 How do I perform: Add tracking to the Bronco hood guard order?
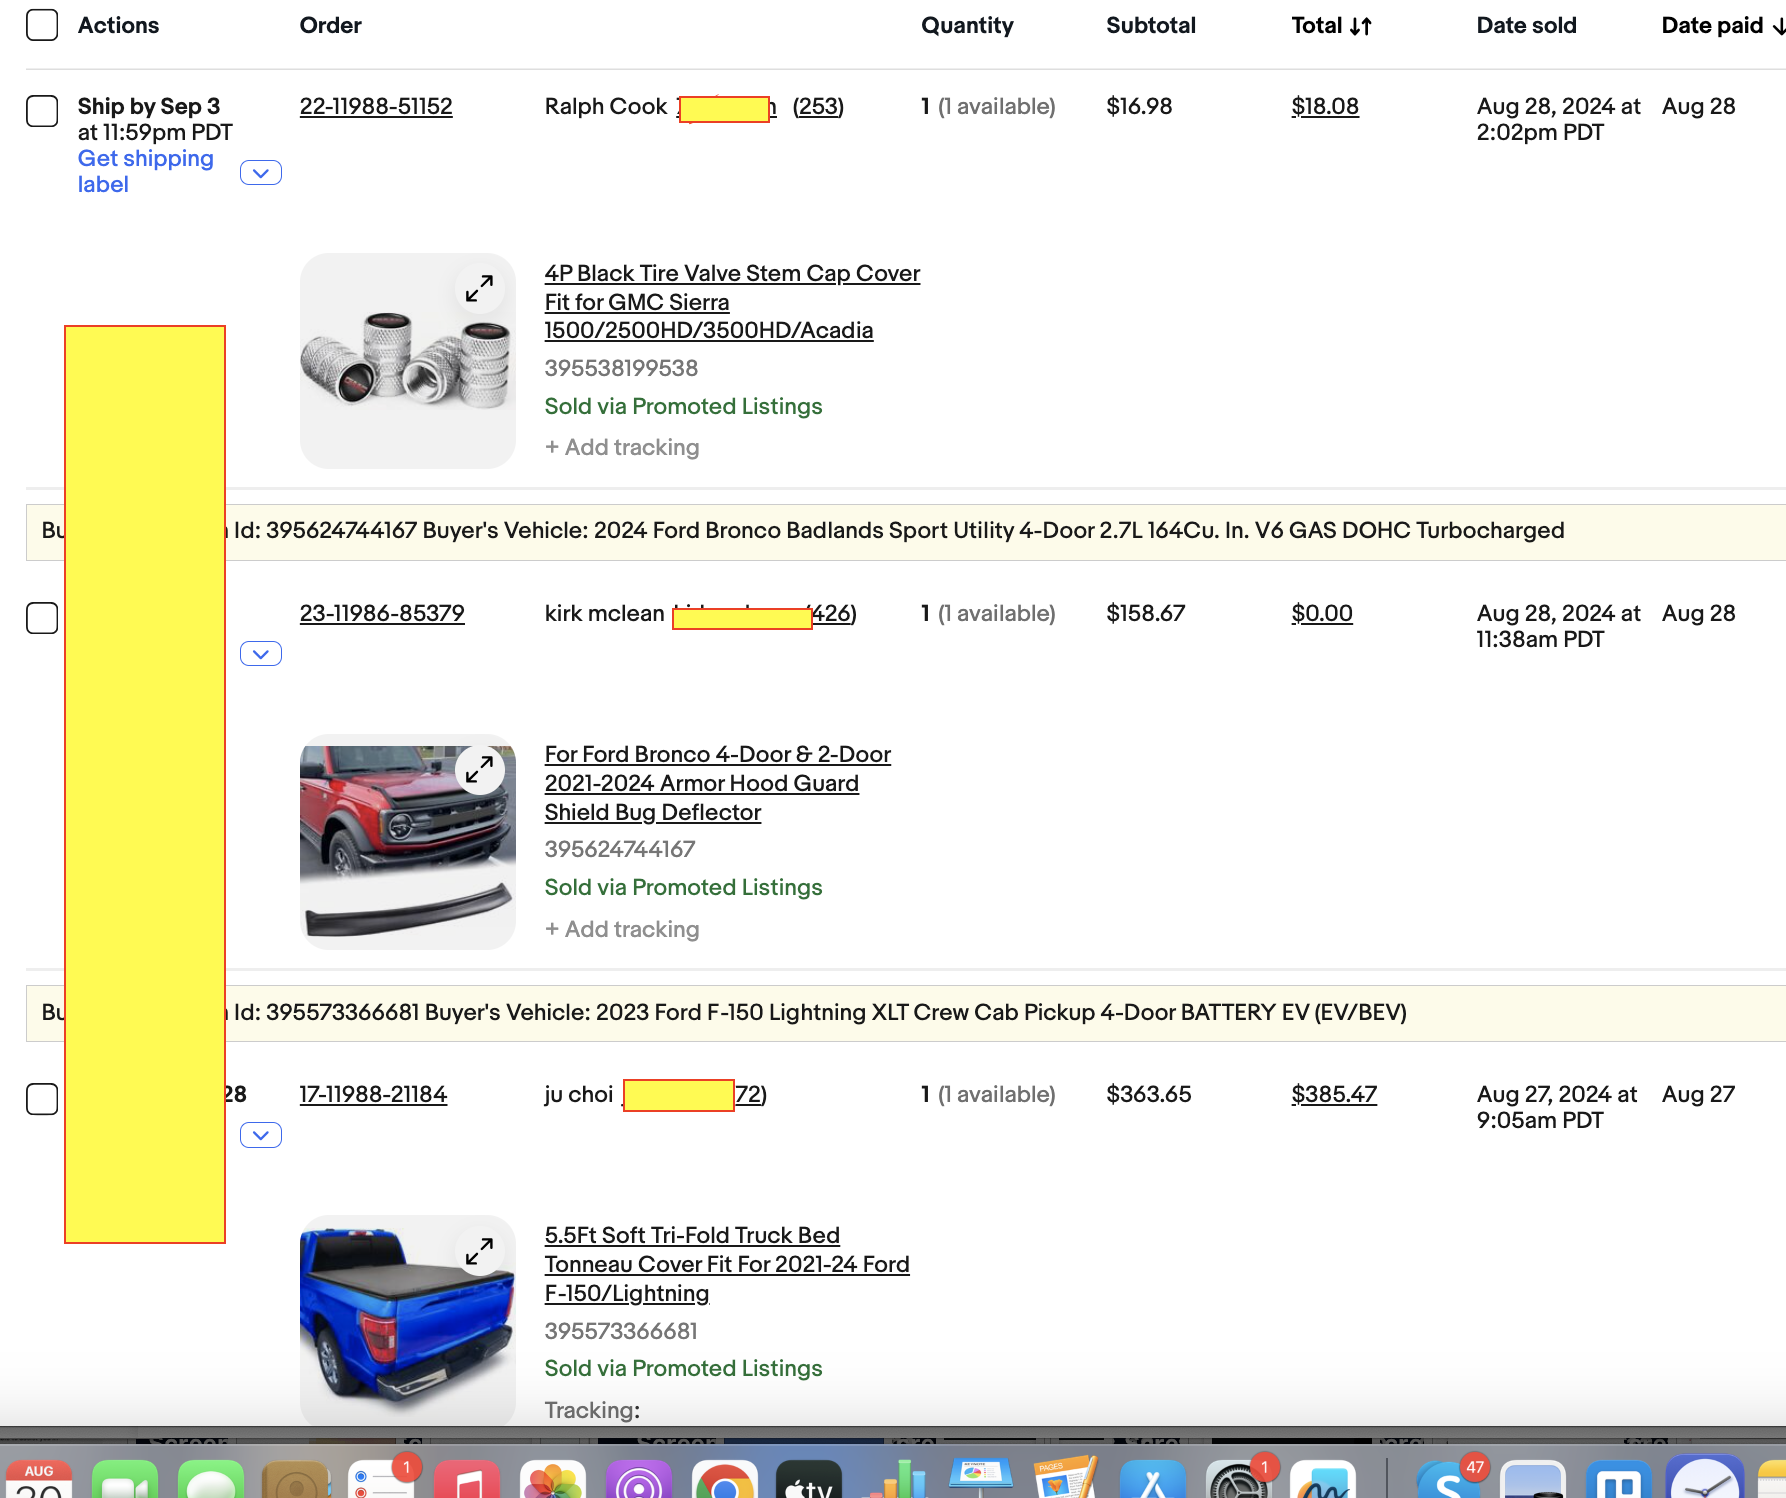click(x=621, y=929)
